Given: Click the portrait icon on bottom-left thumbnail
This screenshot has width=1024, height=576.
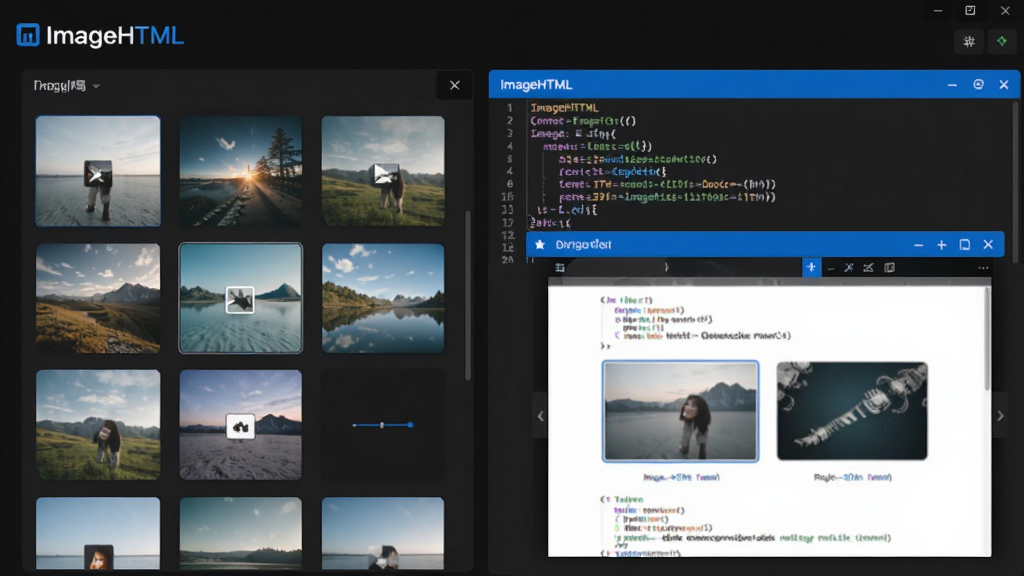Looking at the screenshot, I should [x=98, y=558].
